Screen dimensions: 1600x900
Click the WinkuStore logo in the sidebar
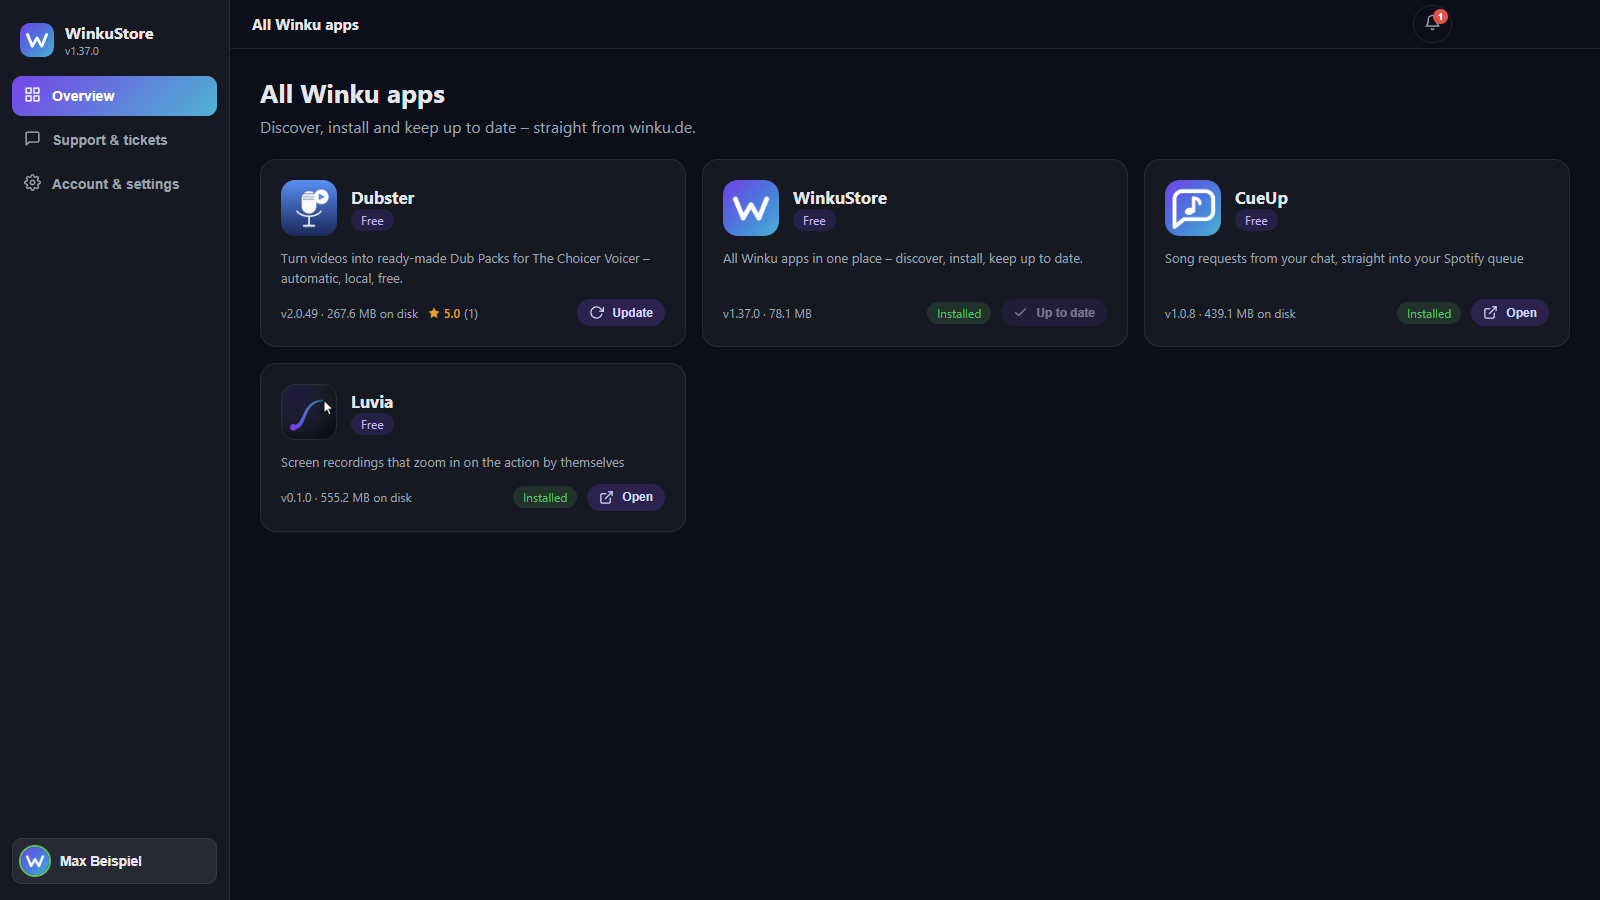tap(37, 40)
